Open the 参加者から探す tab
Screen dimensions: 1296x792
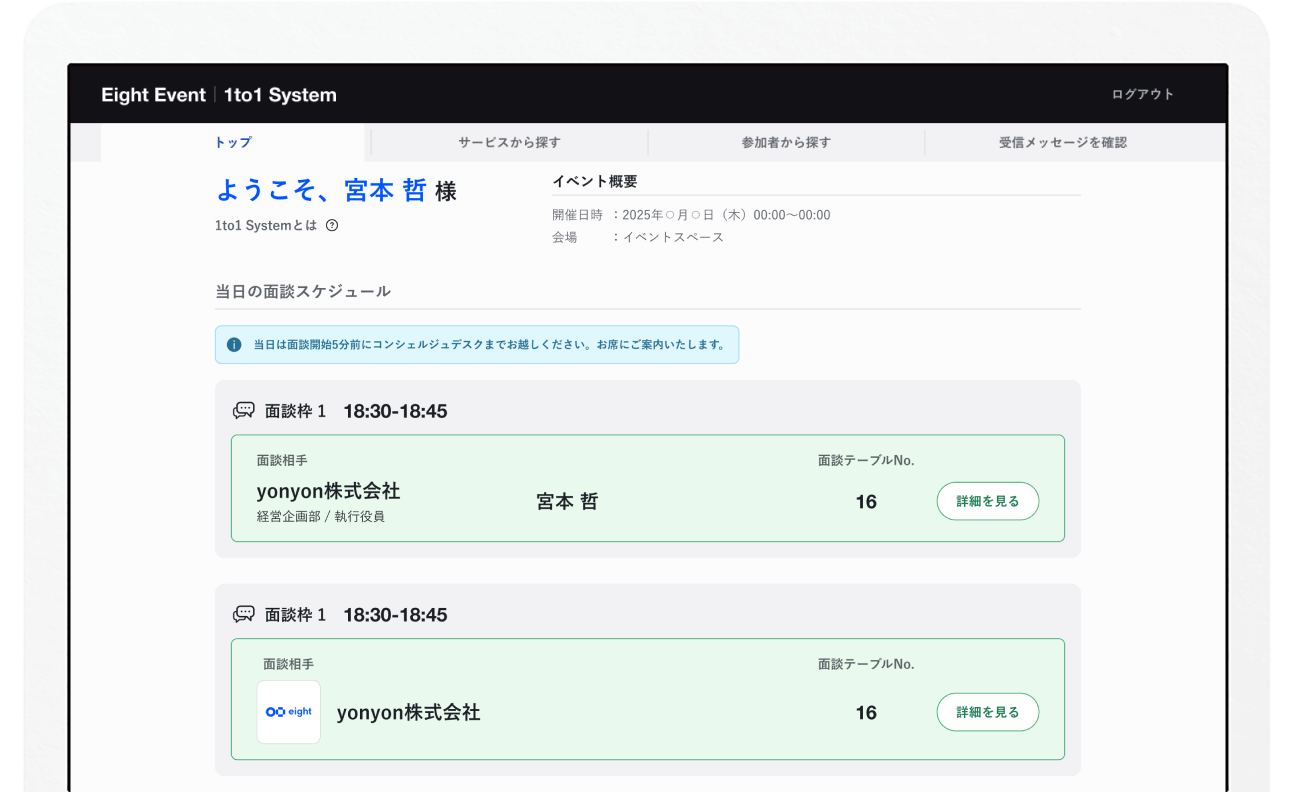[786, 143]
